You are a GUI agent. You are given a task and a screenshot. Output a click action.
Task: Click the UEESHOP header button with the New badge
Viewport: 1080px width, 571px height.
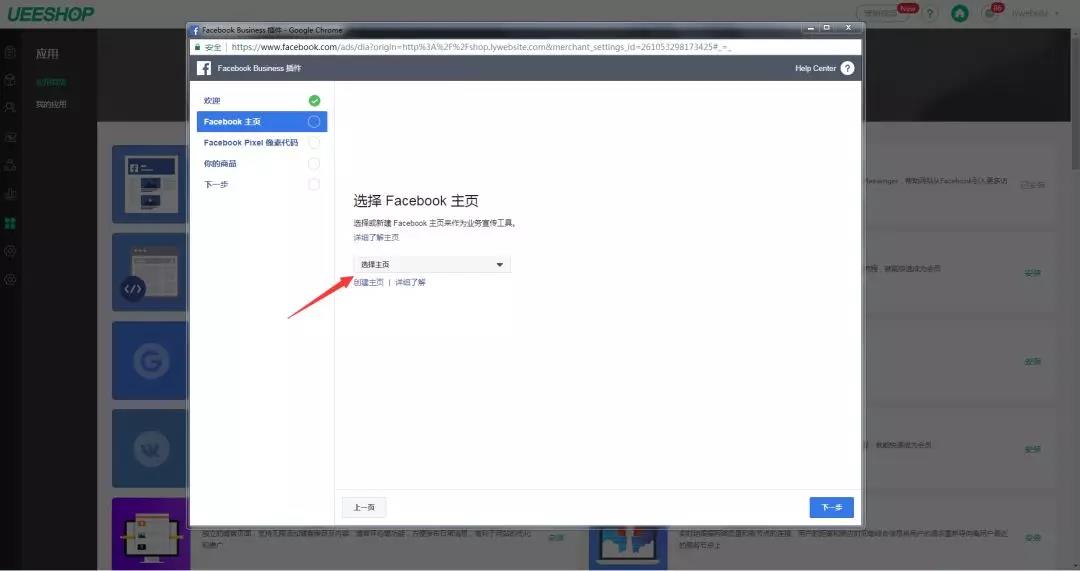click(x=886, y=12)
